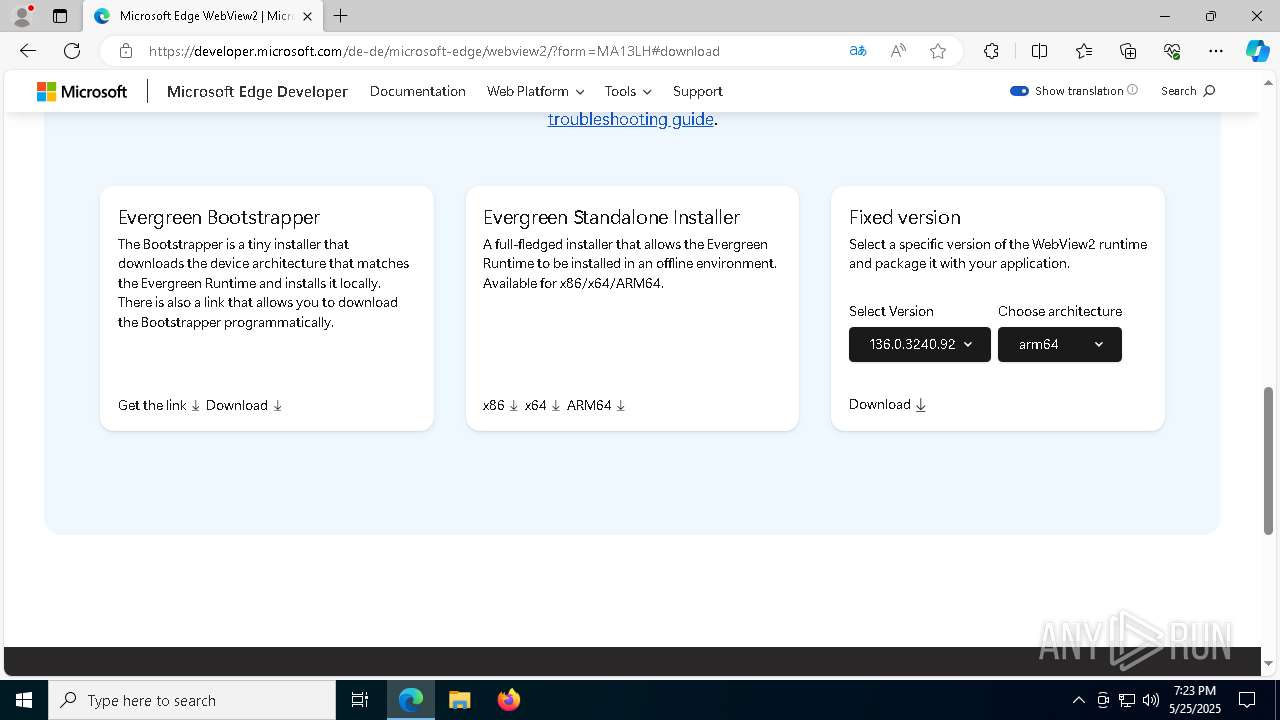Viewport: 1280px width, 720px height.
Task: Open the network icon in tray
Action: (1126, 700)
